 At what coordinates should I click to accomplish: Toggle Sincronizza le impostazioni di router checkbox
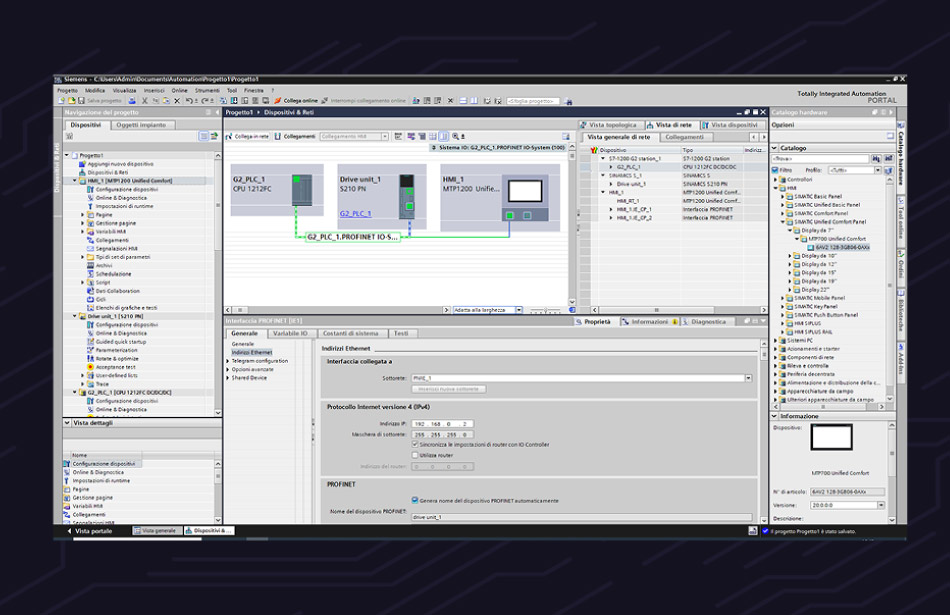(415, 444)
